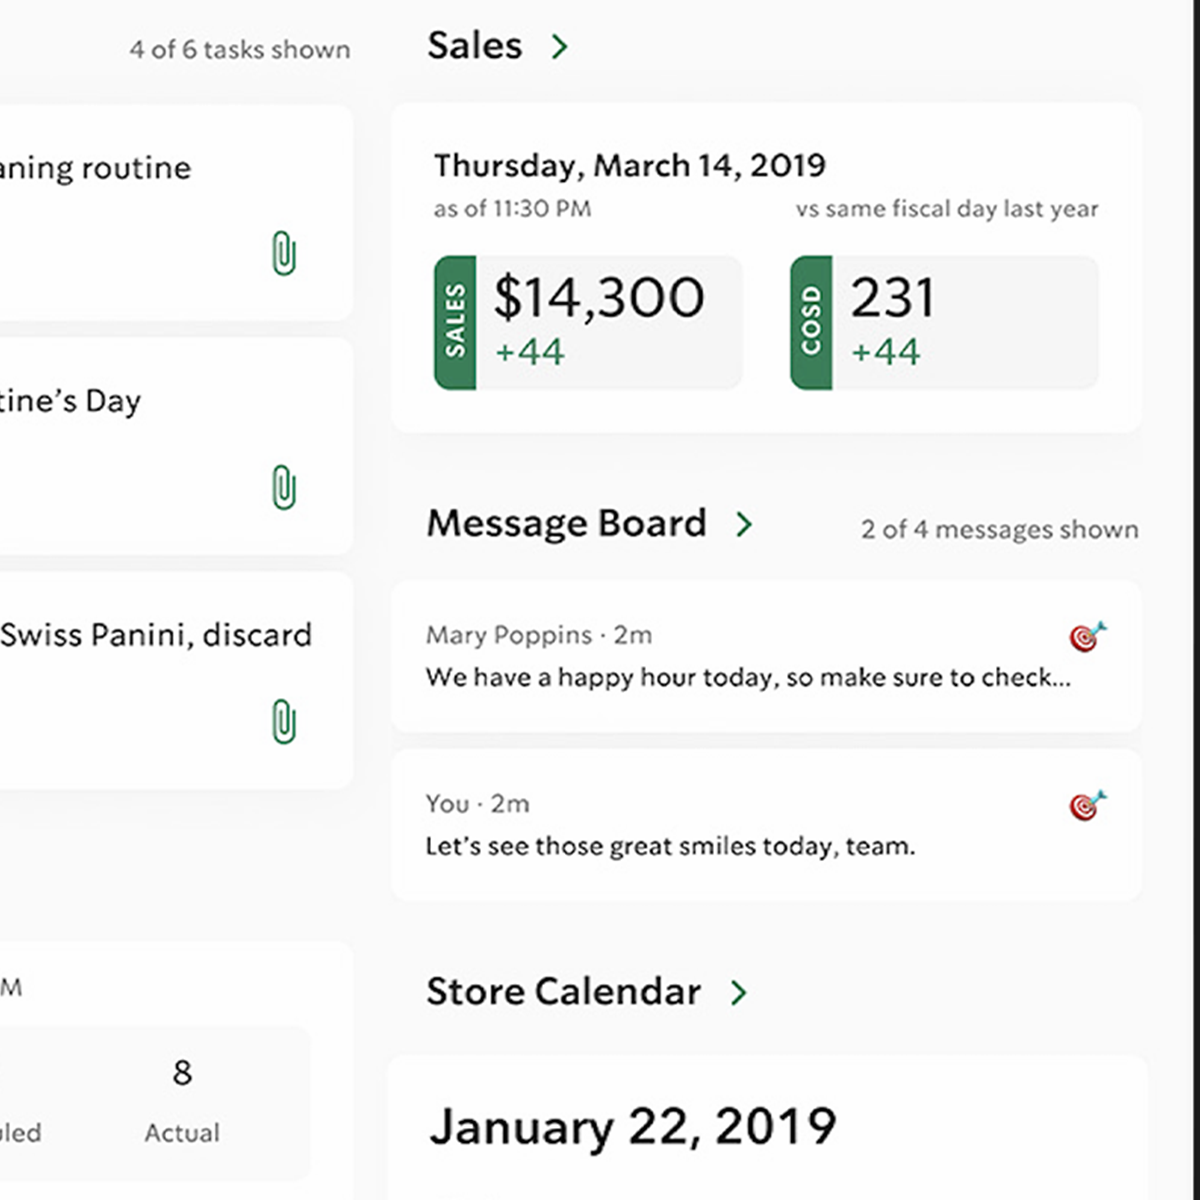
Task: Click target icon on your own message
Action: pos(1087,804)
